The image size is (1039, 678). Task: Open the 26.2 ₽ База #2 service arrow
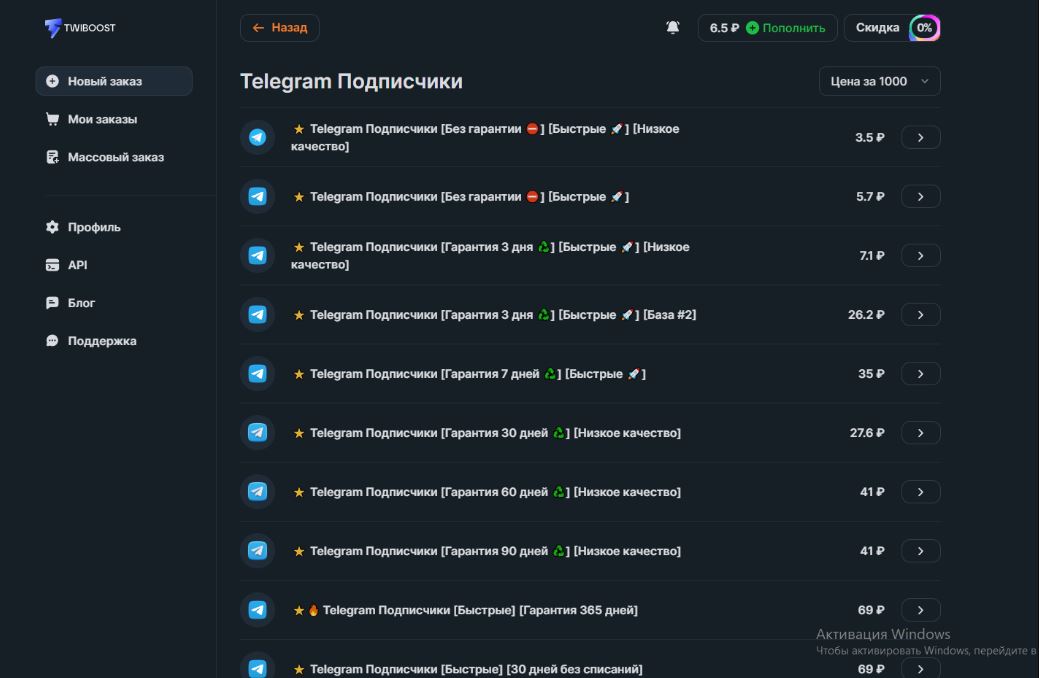tap(920, 315)
